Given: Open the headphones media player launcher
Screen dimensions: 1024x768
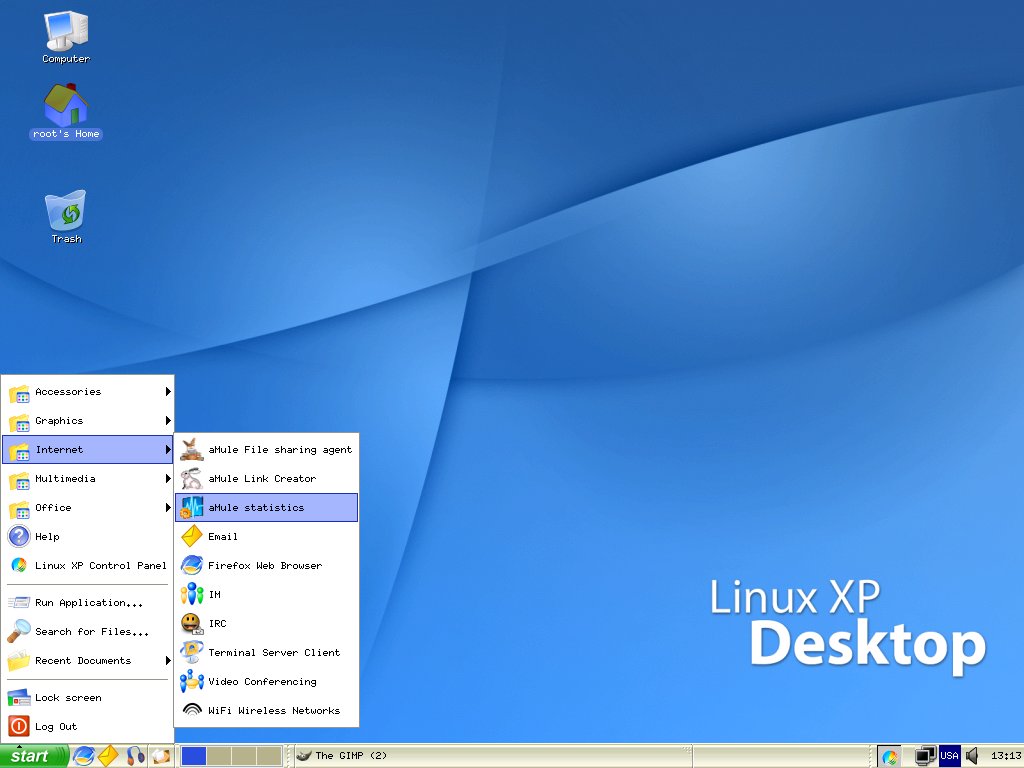Looking at the screenshot, I should (x=135, y=756).
